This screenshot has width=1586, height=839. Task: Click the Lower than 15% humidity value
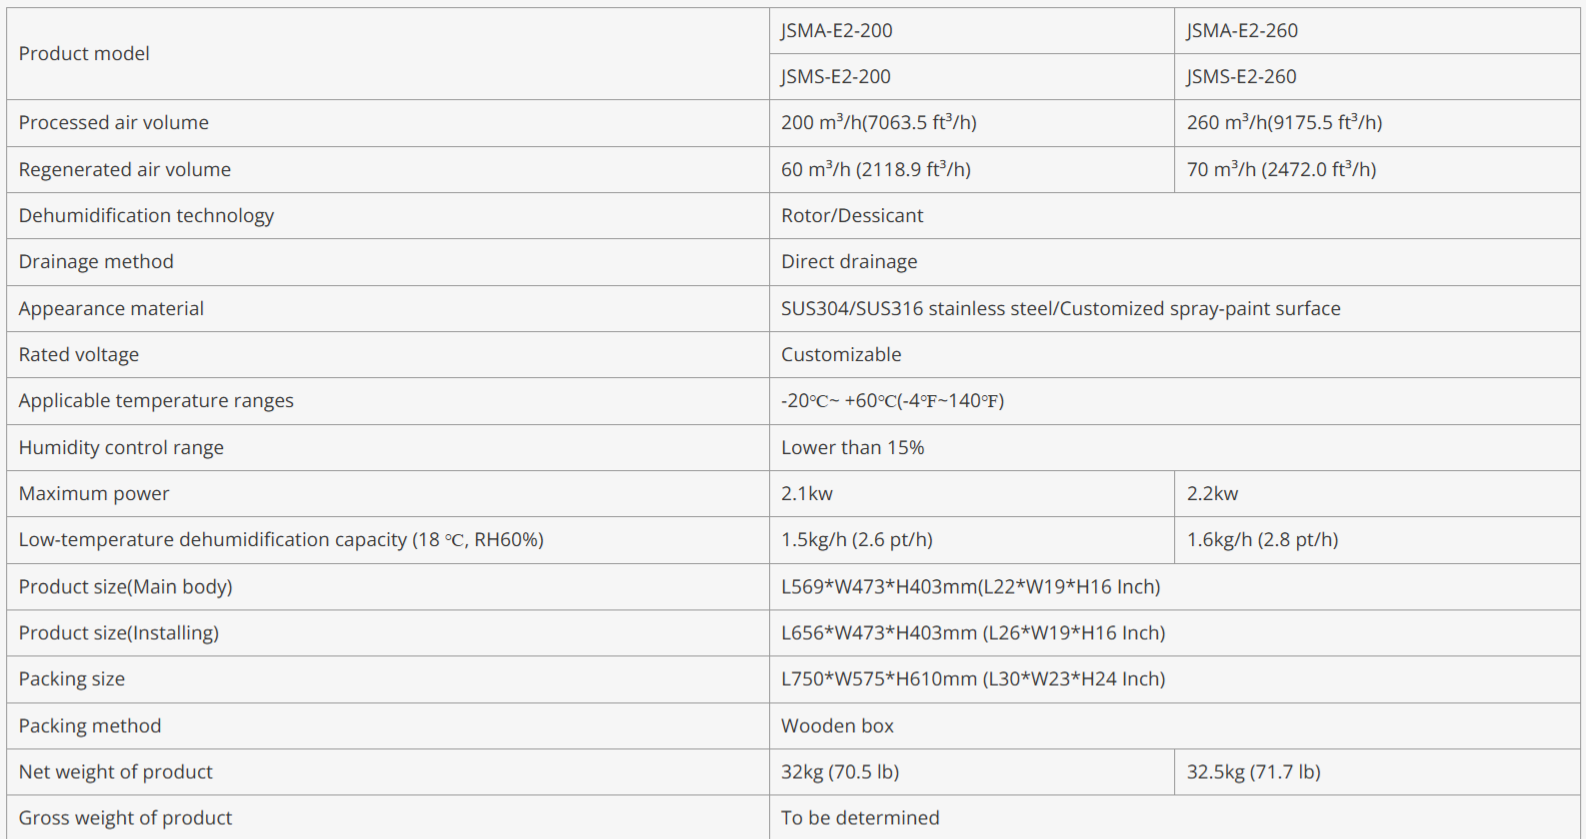coord(852,448)
